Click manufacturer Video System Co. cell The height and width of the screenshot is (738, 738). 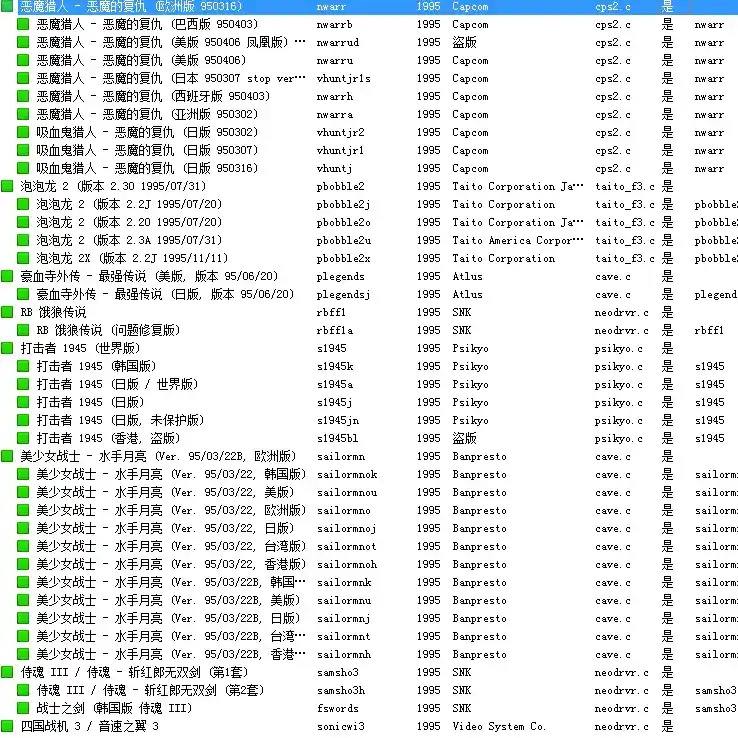pos(499,726)
